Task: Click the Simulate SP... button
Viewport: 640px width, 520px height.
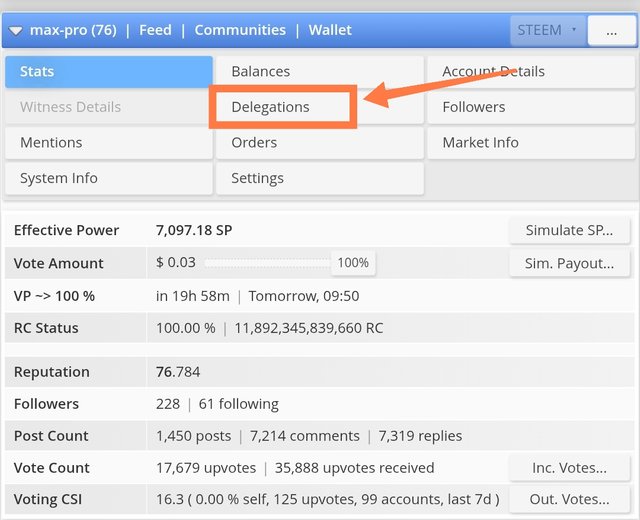Action: click(569, 231)
